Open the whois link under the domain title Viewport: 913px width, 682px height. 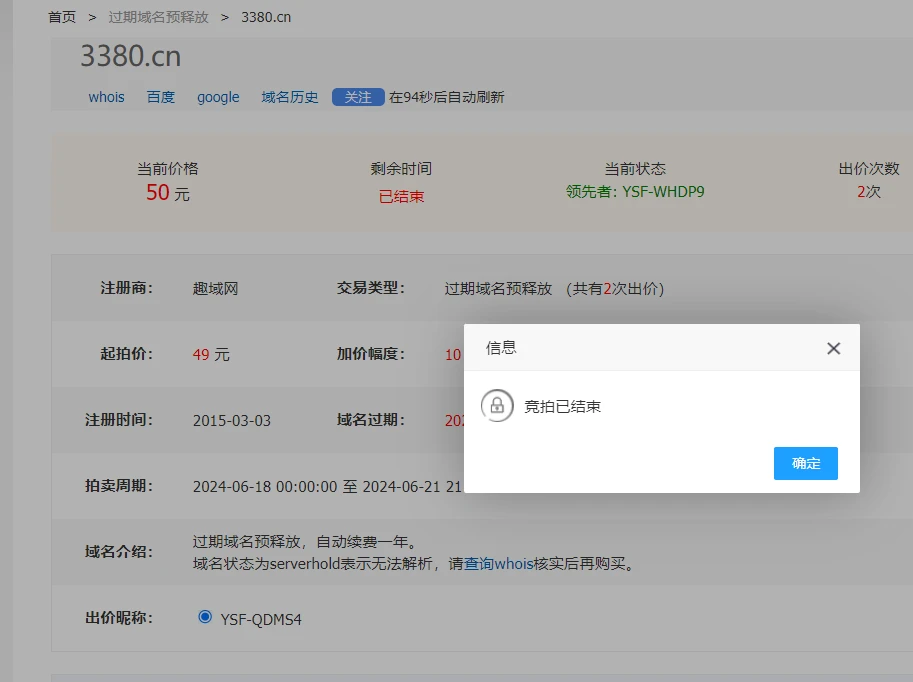tap(106, 97)
